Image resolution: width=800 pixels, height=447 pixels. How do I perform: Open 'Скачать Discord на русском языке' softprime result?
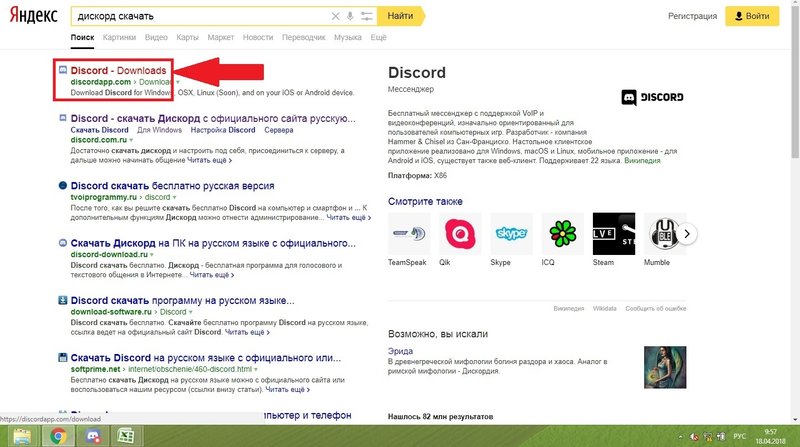tap(206, 357)
